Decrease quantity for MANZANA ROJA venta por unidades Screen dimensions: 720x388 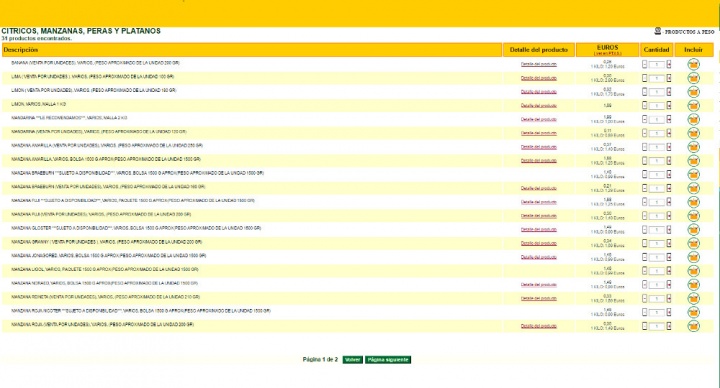[x=644, y=326]
